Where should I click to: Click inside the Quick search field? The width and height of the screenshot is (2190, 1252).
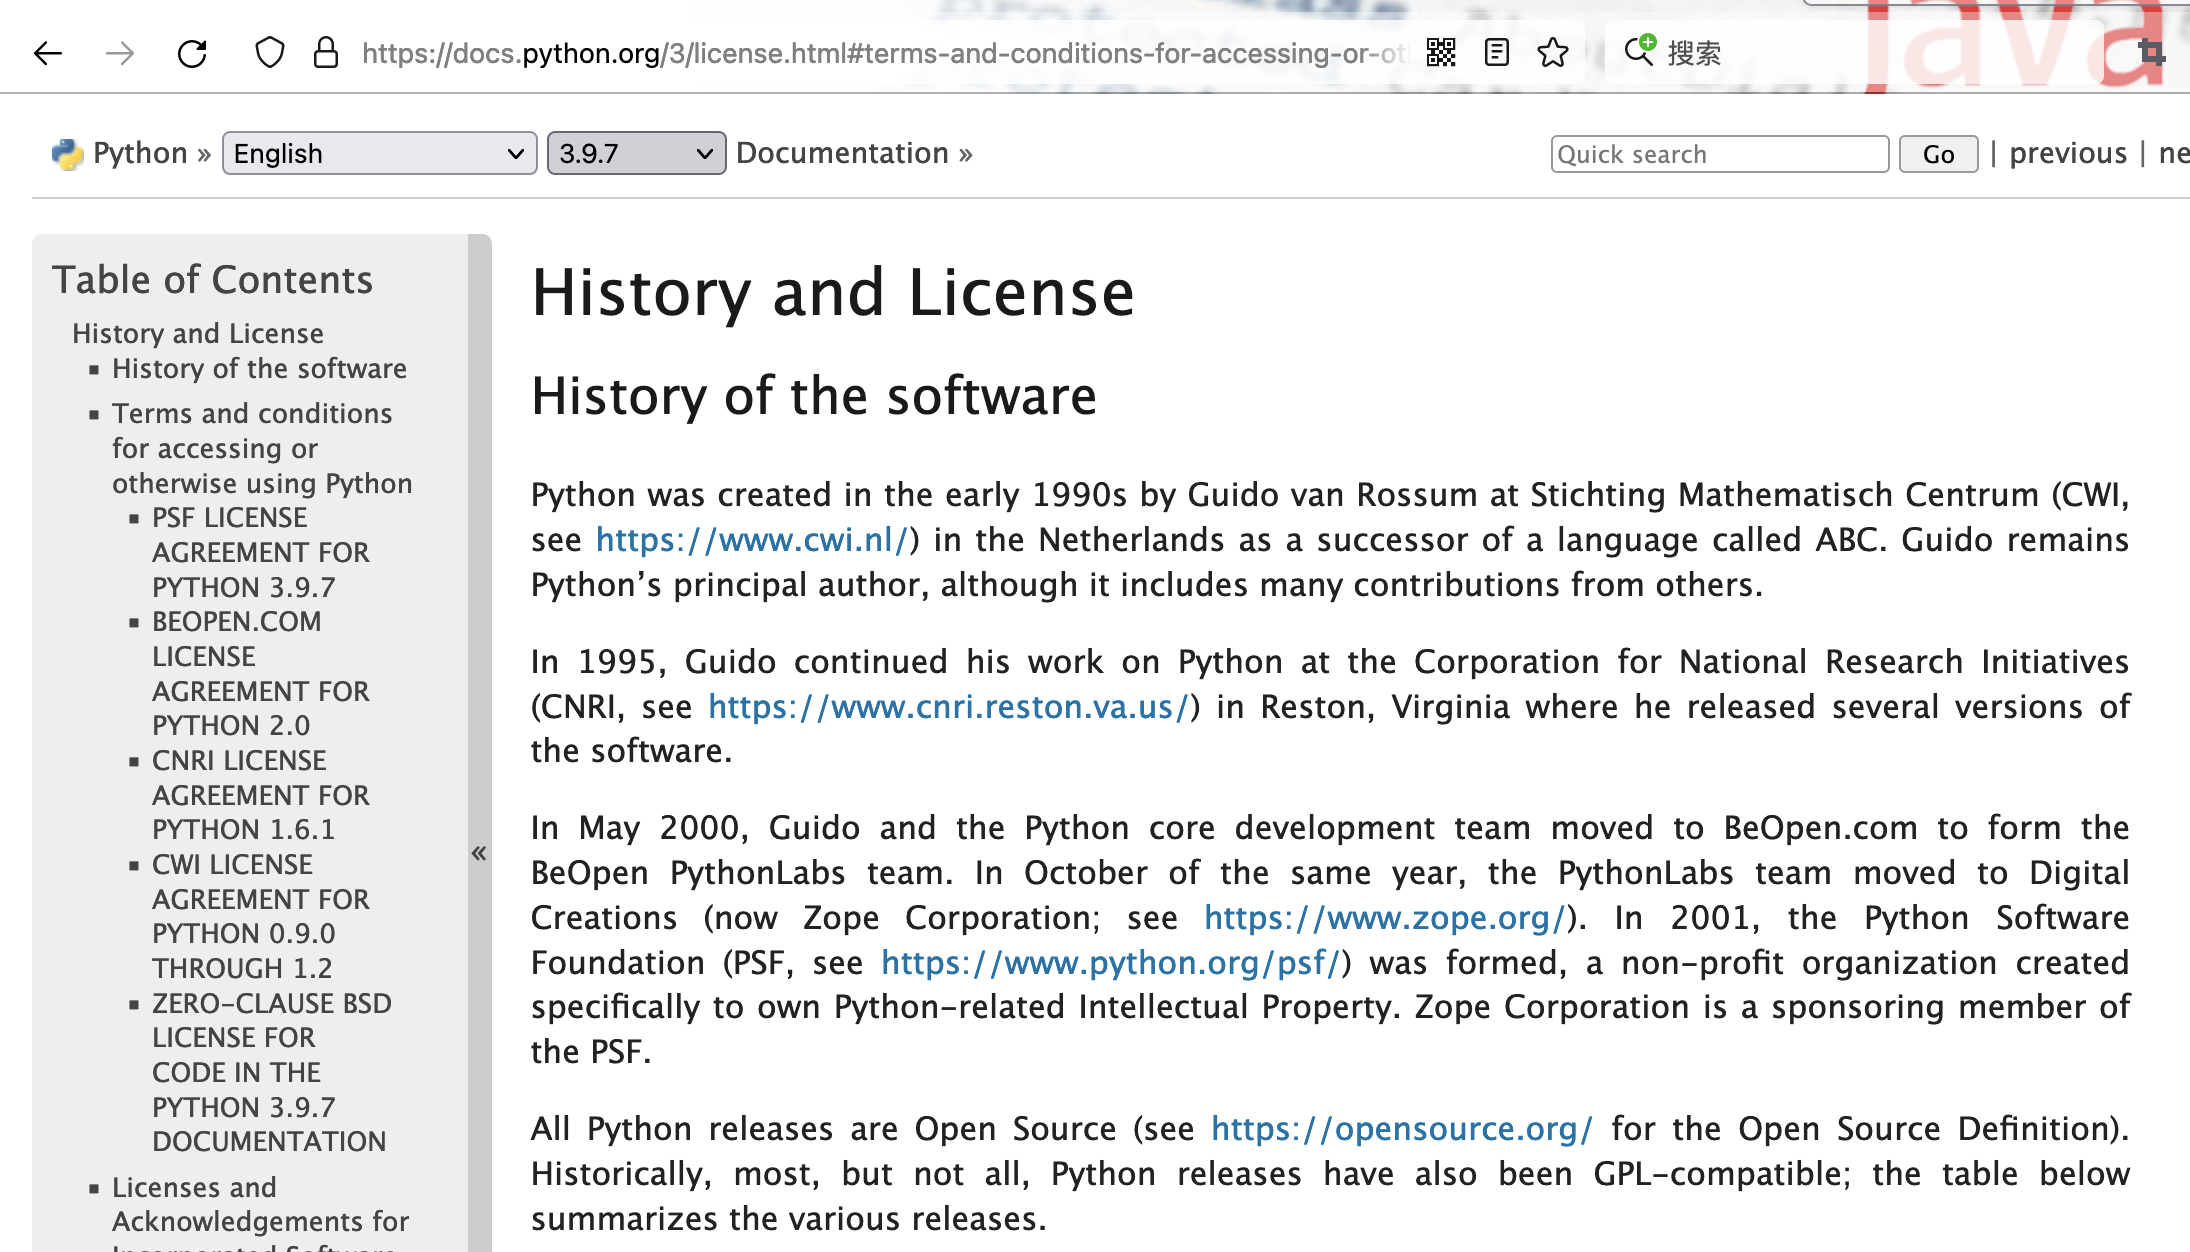pyautogui.click(x=1719, y=155)
